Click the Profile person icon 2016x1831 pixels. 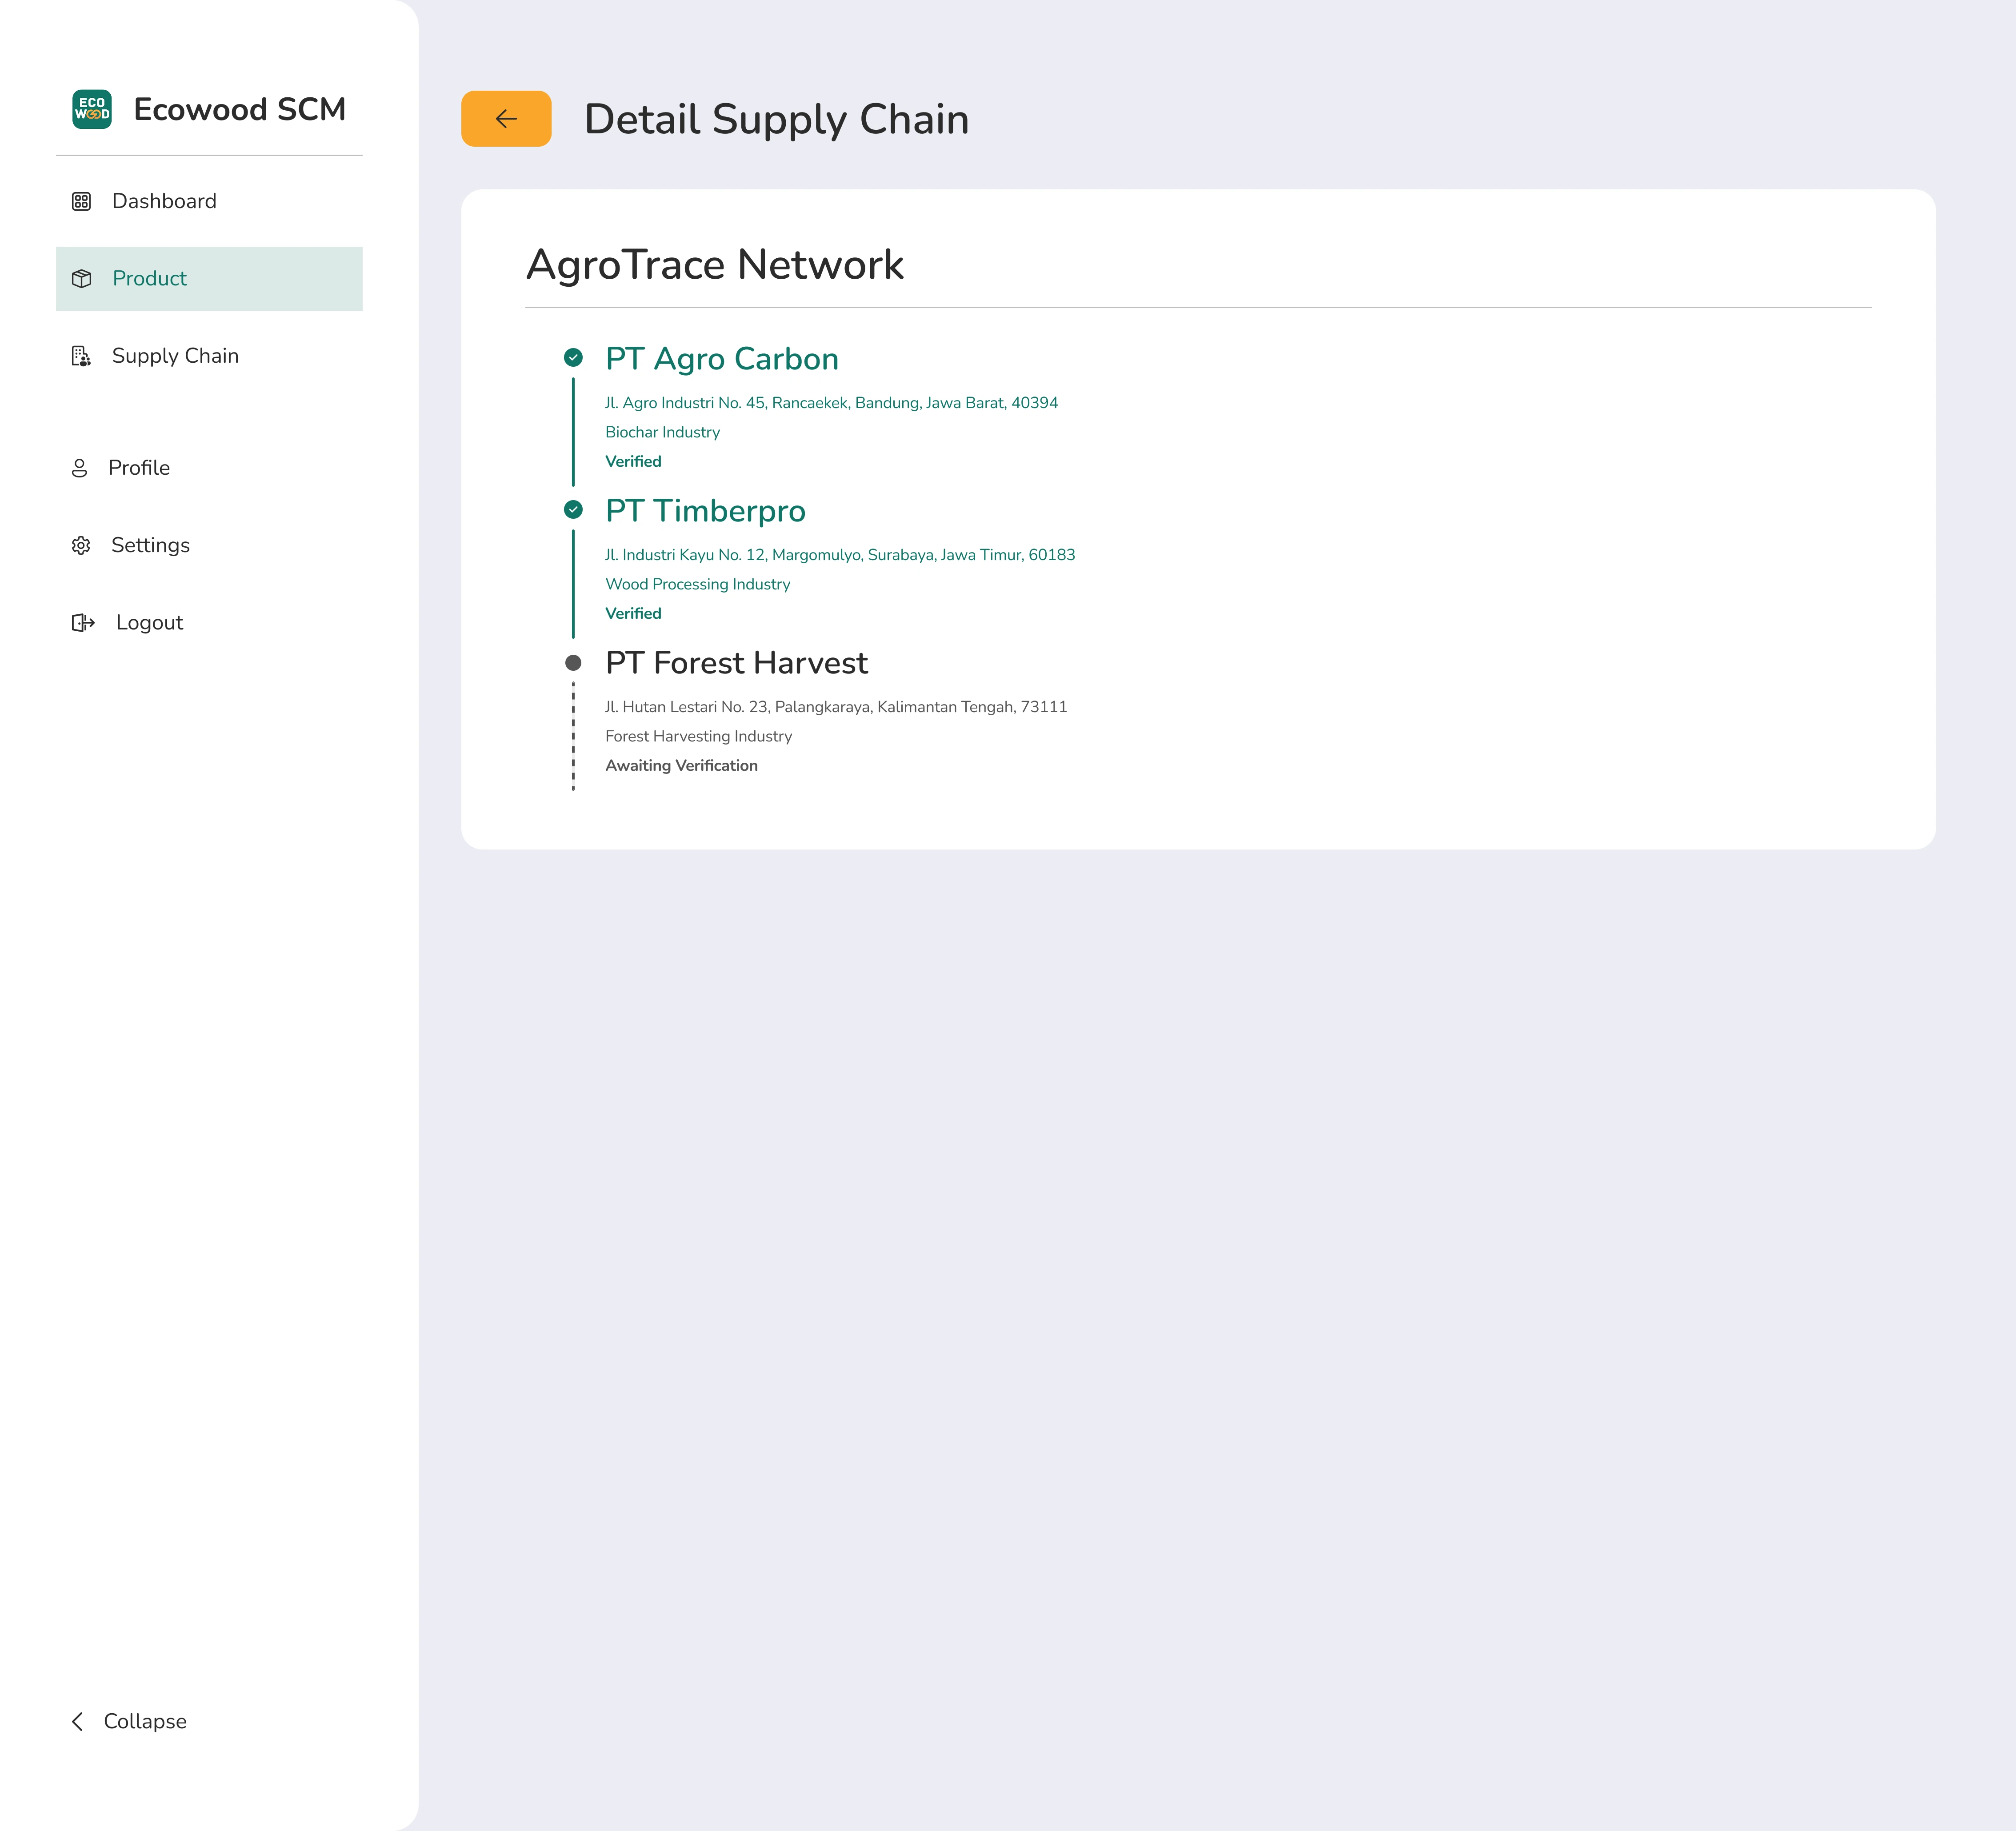point(80,468)
